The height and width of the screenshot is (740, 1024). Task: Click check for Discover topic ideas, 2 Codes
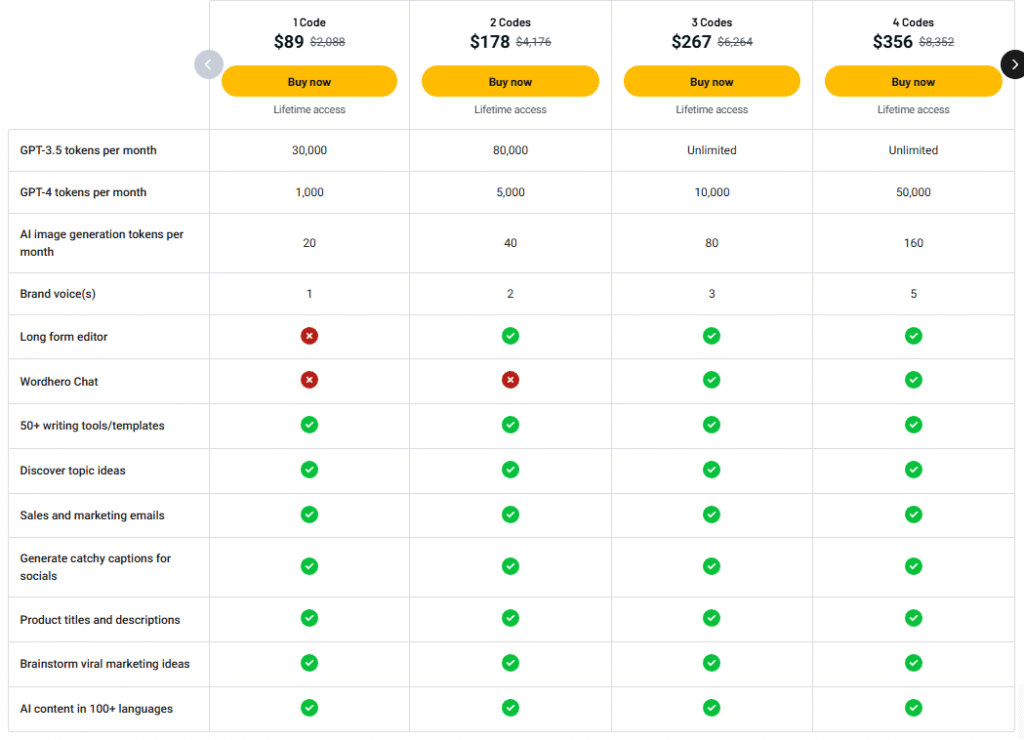tap(510, 470)
